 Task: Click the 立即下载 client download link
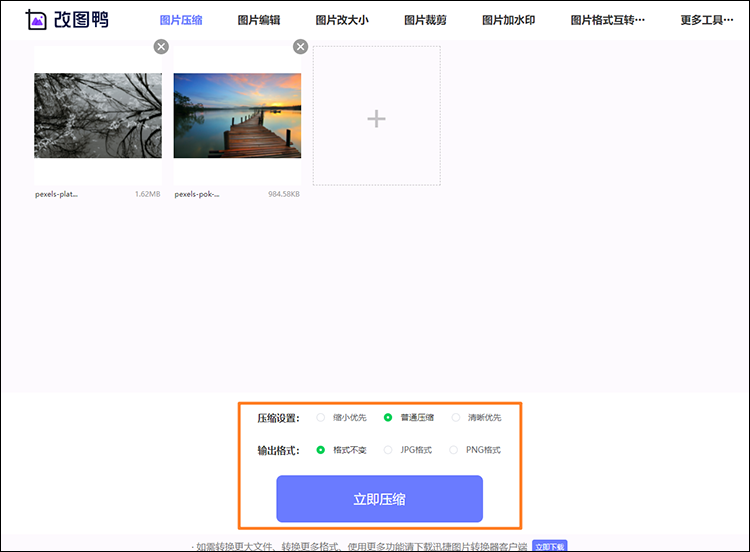click(549, 546)
